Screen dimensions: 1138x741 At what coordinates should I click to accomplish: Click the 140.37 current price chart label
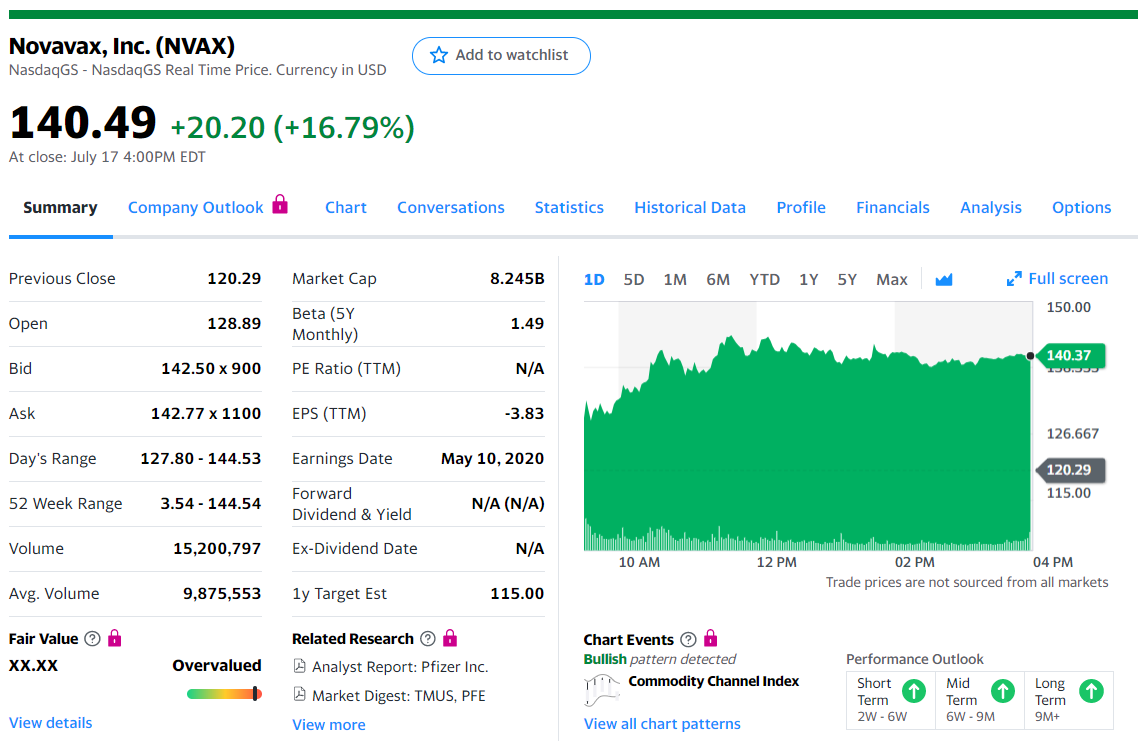(x=1071, y=356)
